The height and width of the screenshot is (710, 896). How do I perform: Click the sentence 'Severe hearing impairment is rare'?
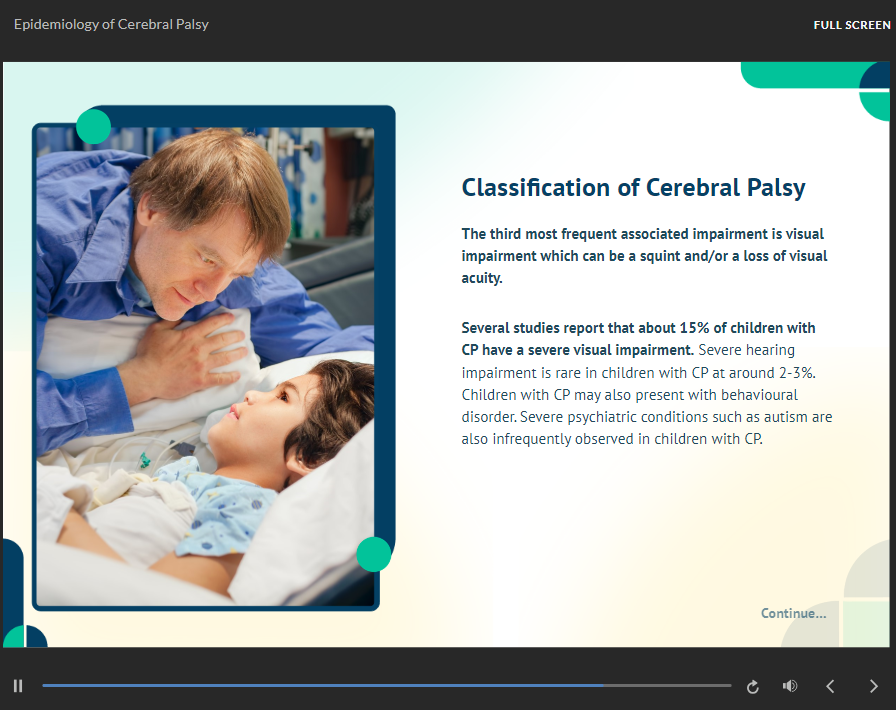[x=638, y=361]
